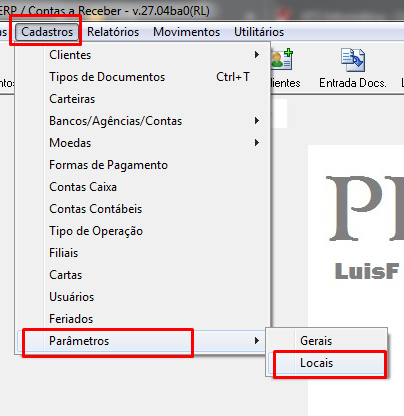Open the Relatórios menu

(113, 32)
